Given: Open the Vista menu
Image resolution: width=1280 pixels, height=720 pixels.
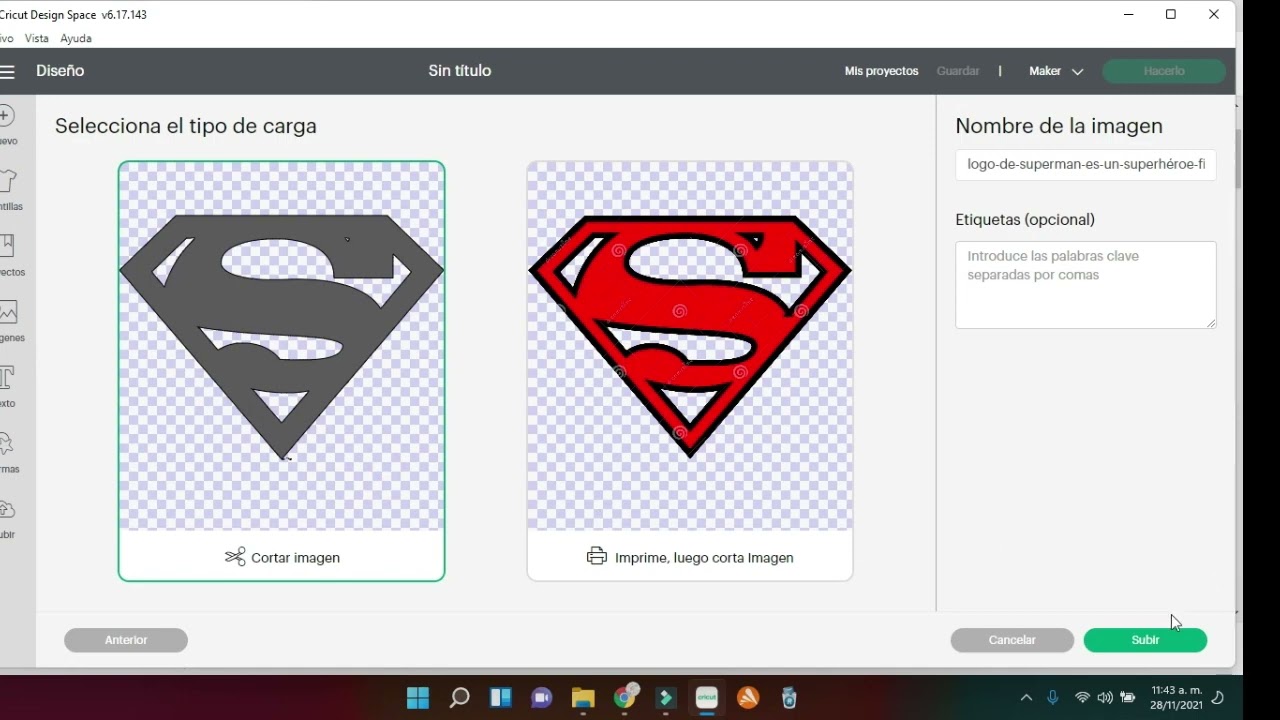Looking at the screenshot, I should pos(37,38).
